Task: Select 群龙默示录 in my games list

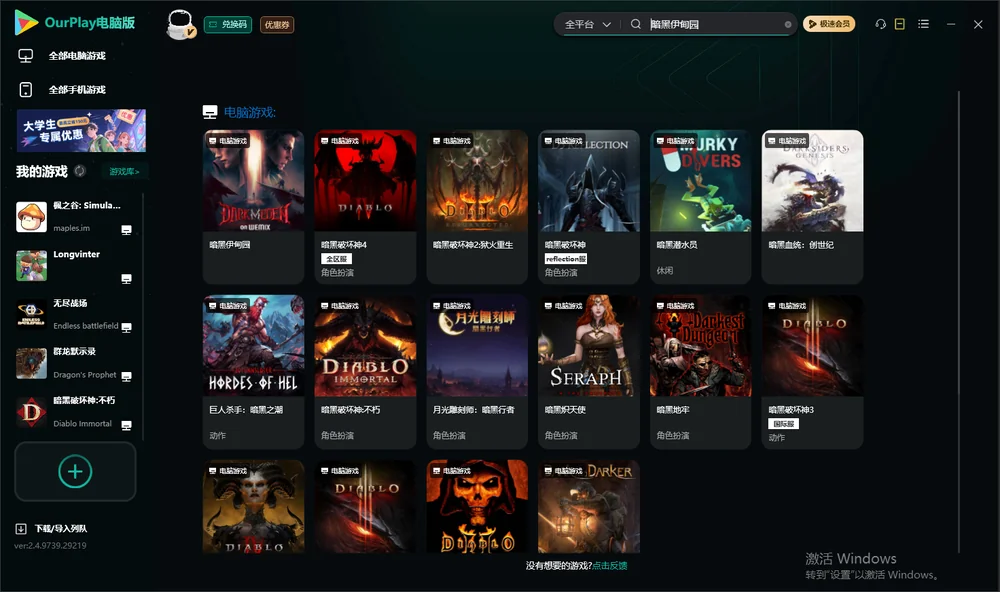Action: (77, 363)
